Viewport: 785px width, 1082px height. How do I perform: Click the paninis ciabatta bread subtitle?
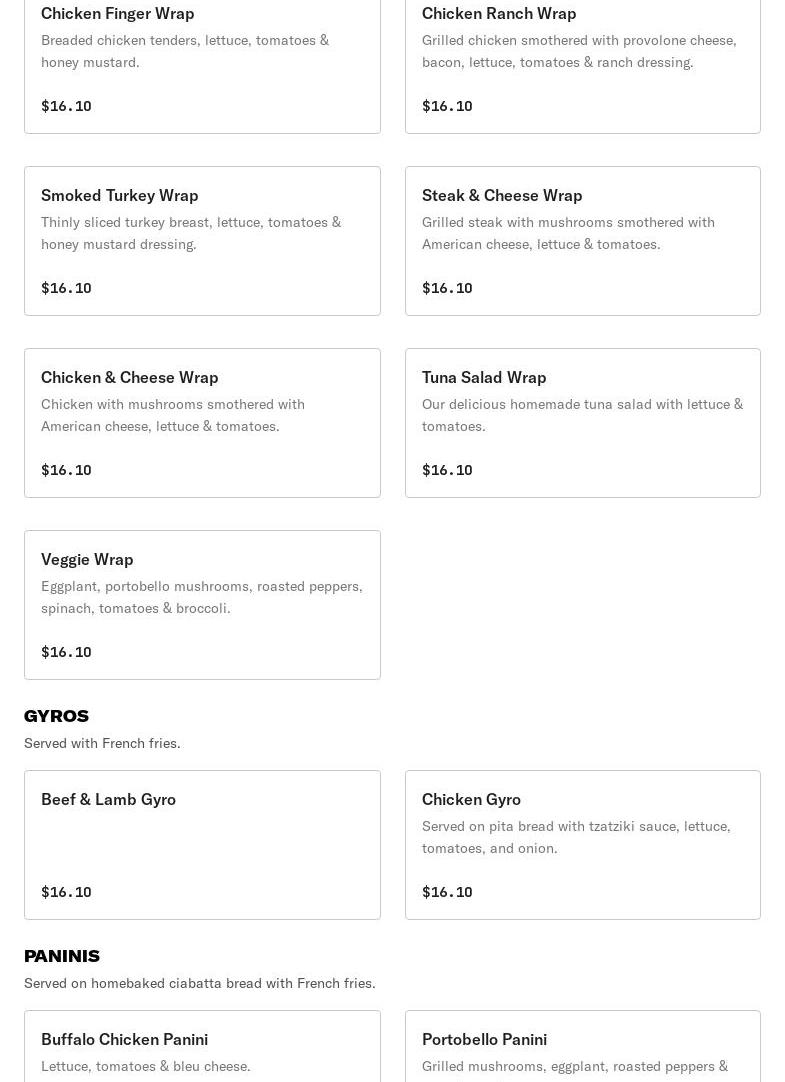(200, 983)
